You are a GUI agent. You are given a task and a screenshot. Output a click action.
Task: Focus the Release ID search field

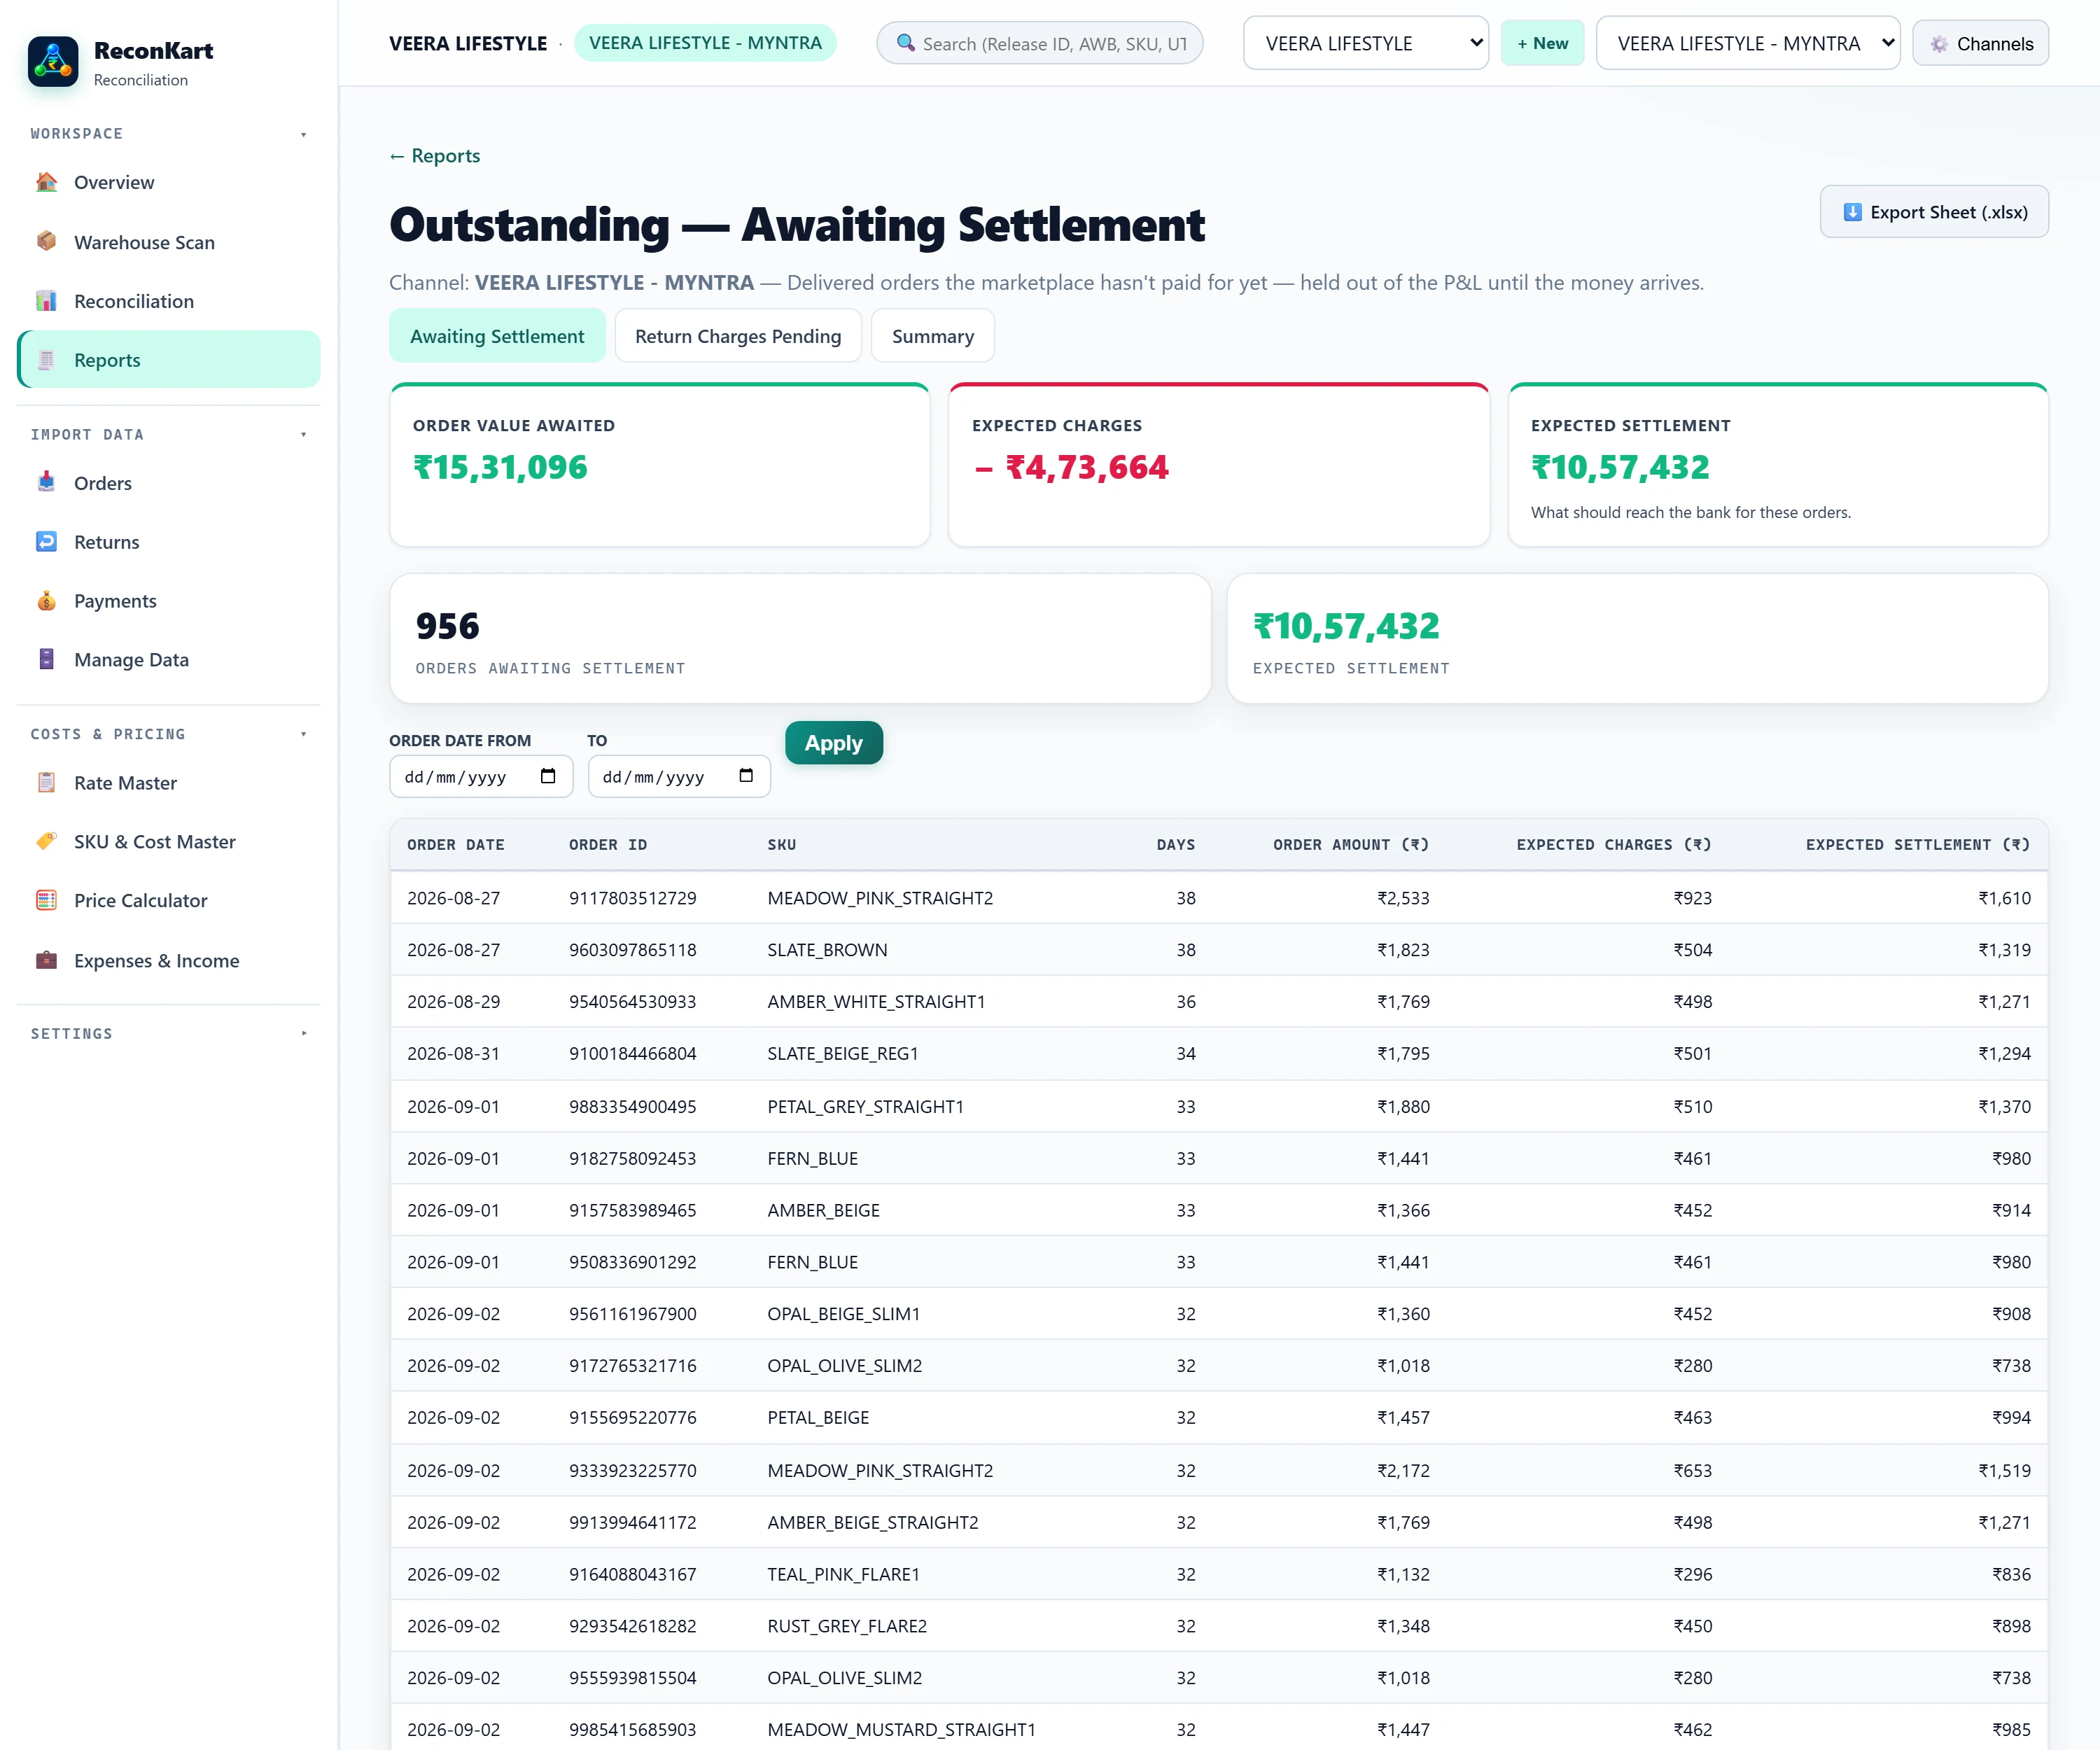[1040, 43]
